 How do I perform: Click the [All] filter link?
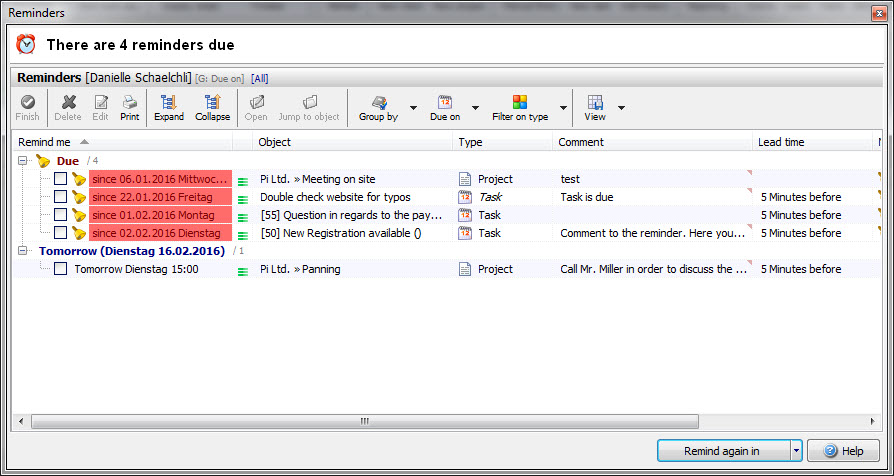(x=259, y=78)
